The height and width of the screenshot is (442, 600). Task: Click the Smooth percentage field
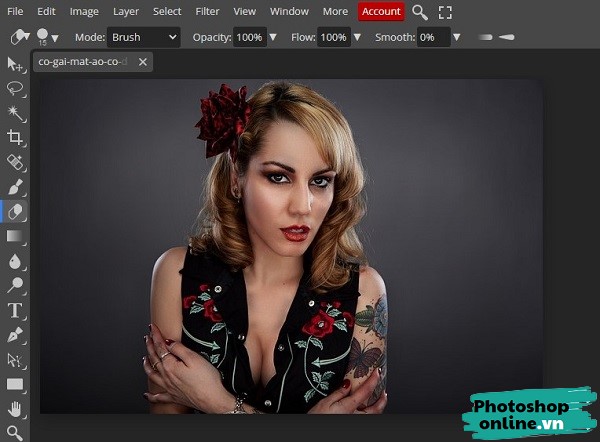click(x=432, y=37)
